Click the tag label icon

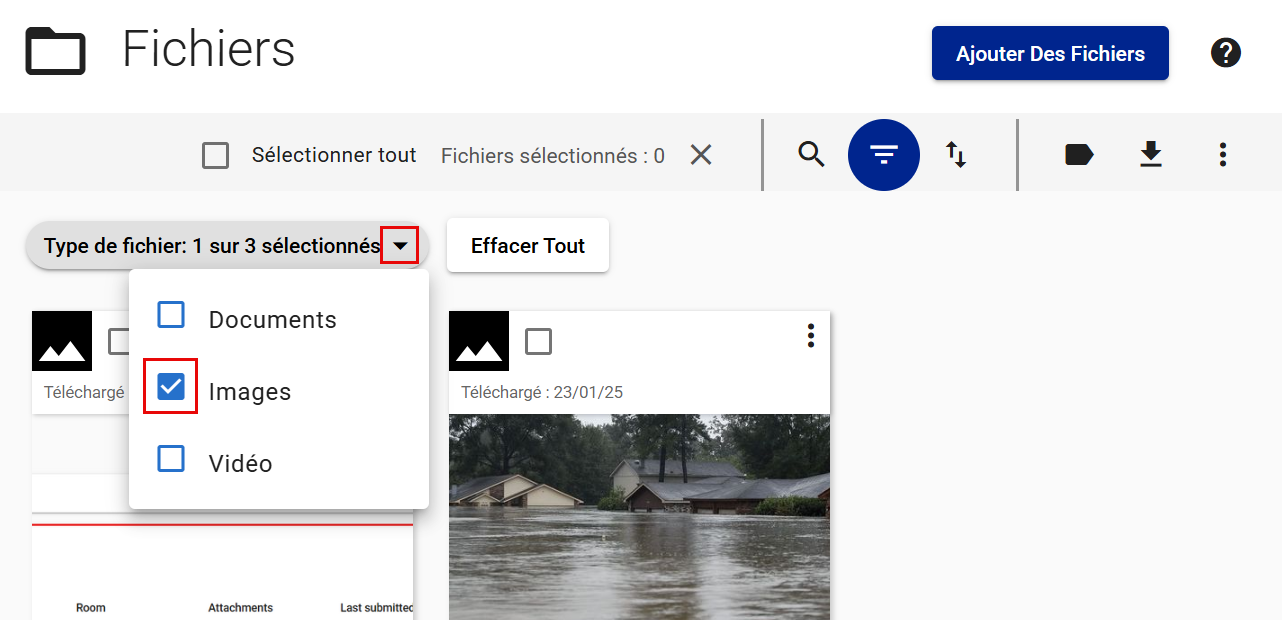(1078, 154)
